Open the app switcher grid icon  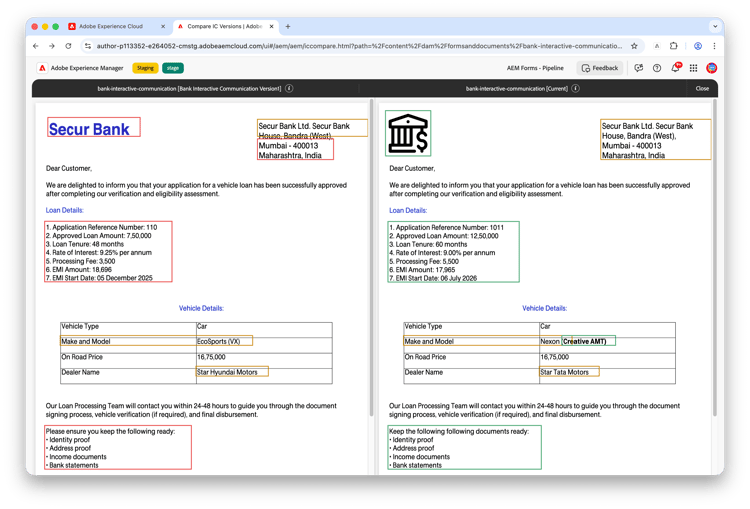tap(693, 68)
